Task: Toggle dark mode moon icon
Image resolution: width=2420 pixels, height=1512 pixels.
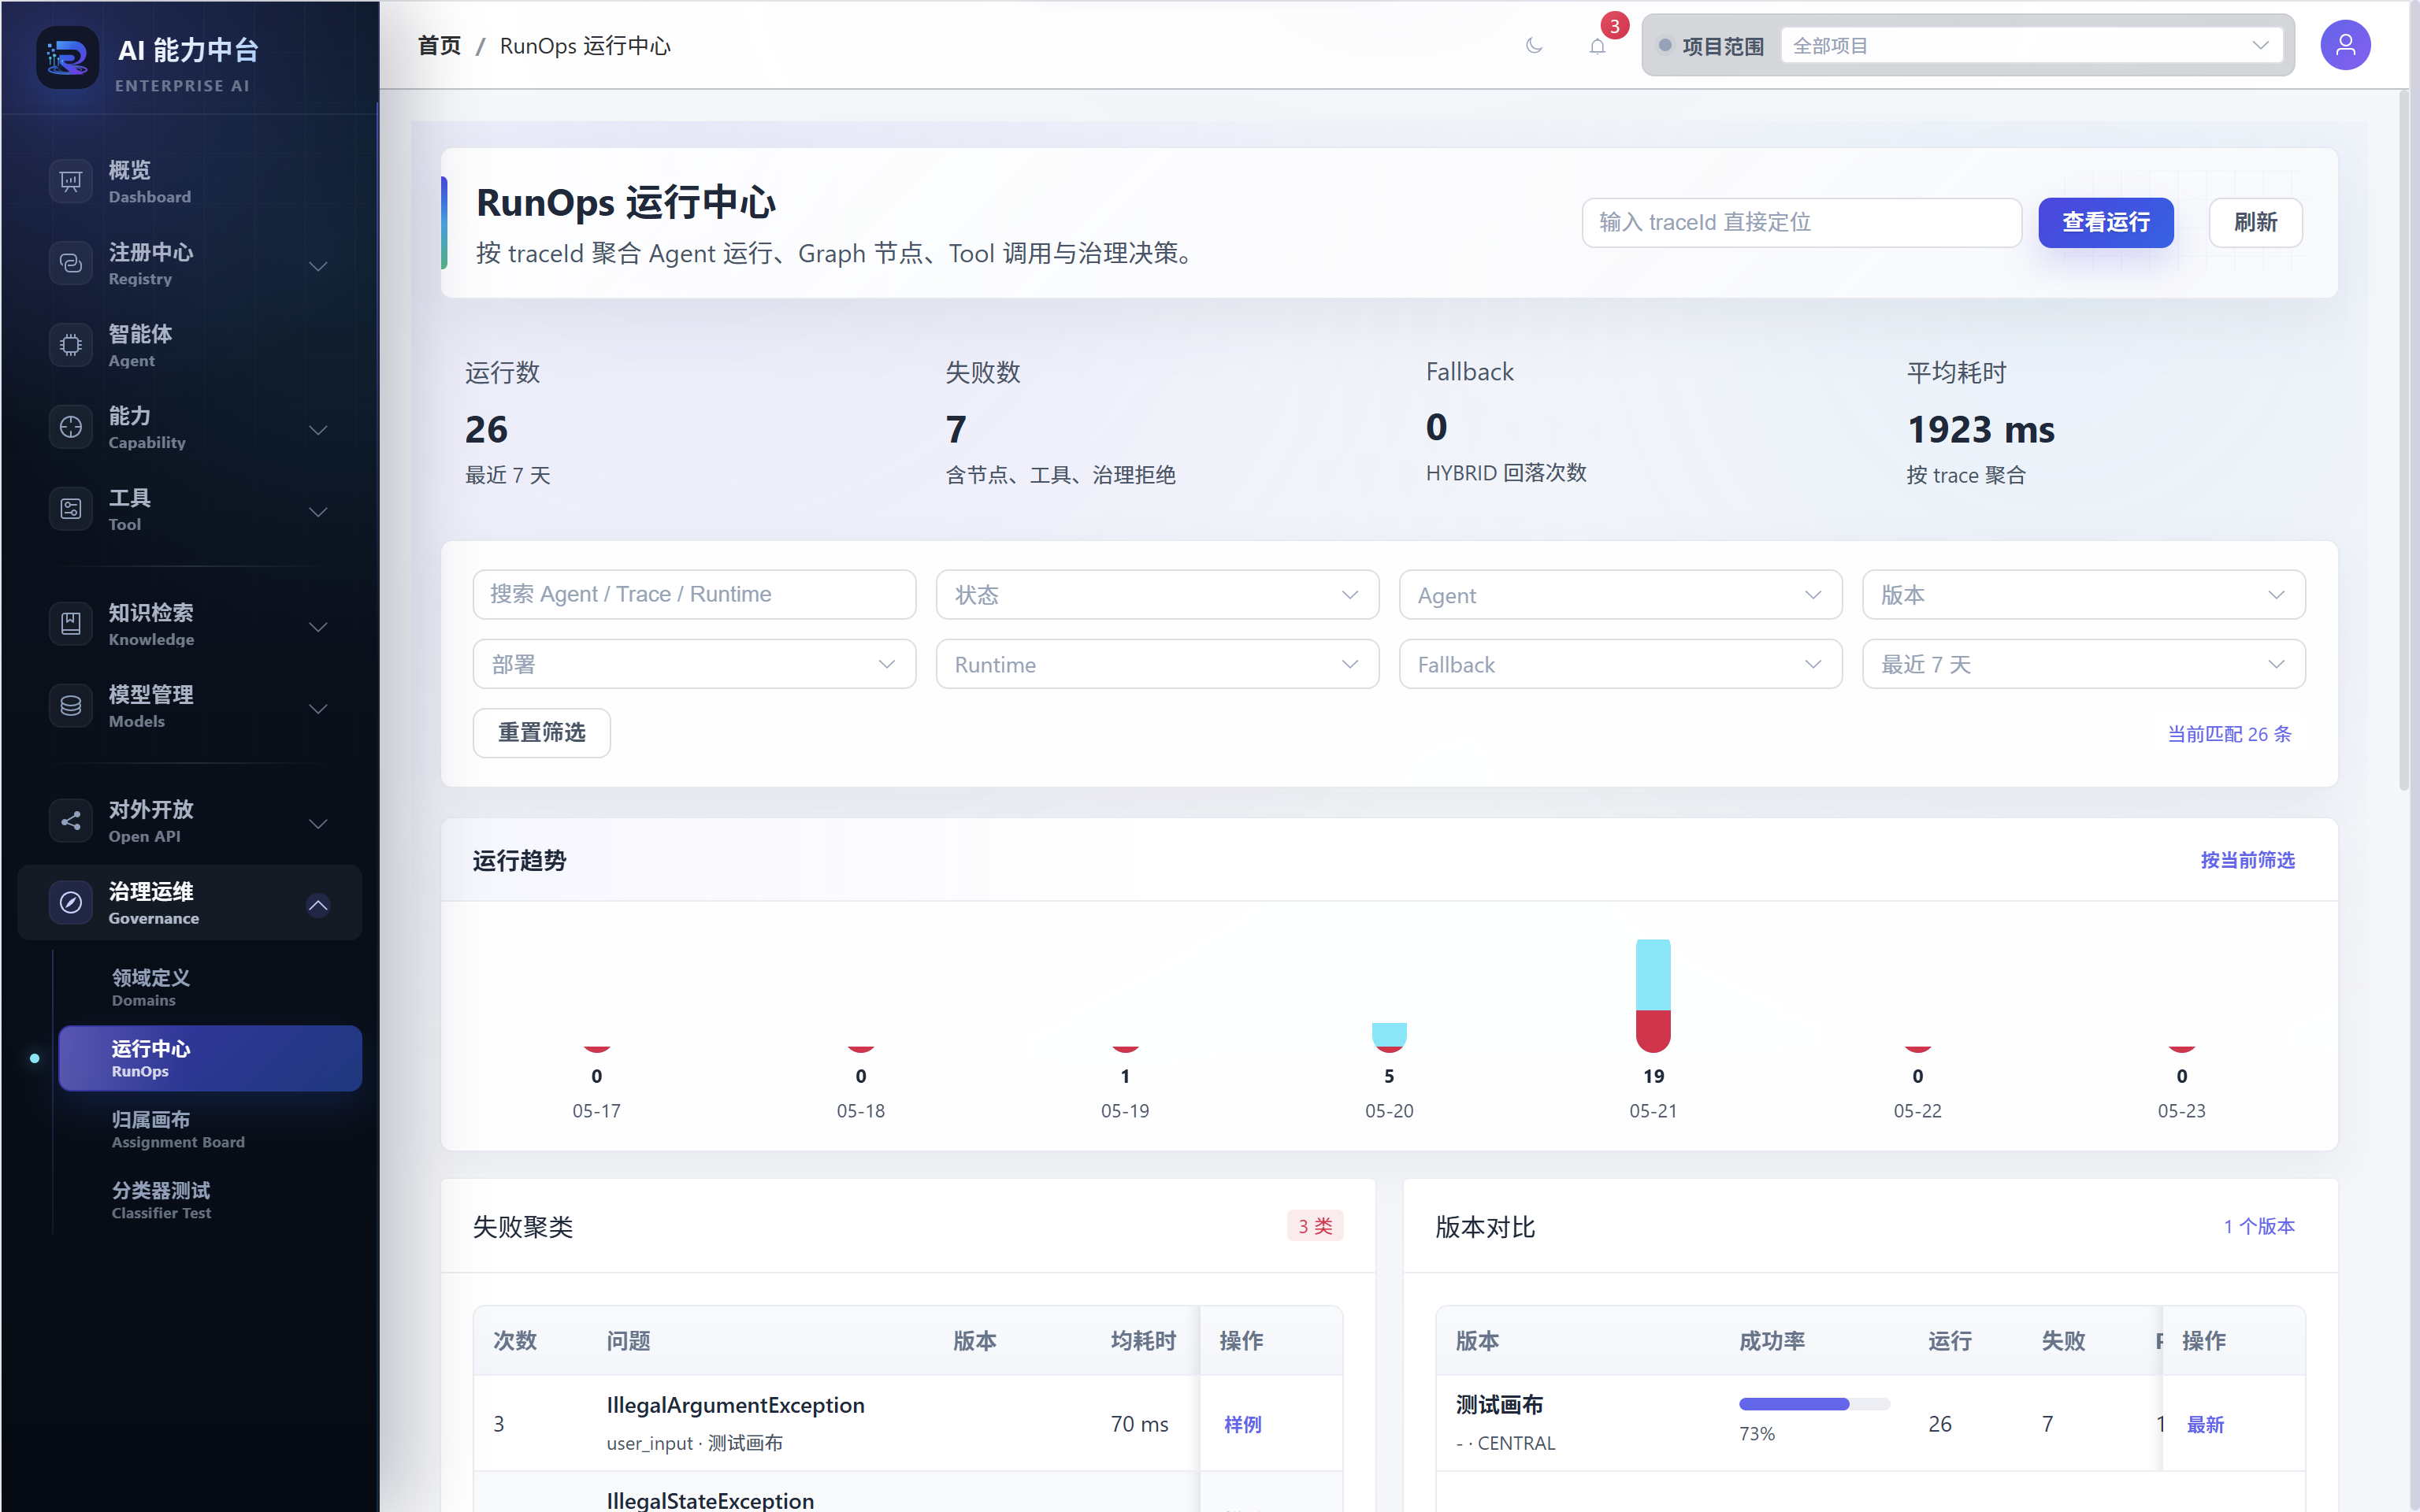Action: click(x=1534, y=46)
